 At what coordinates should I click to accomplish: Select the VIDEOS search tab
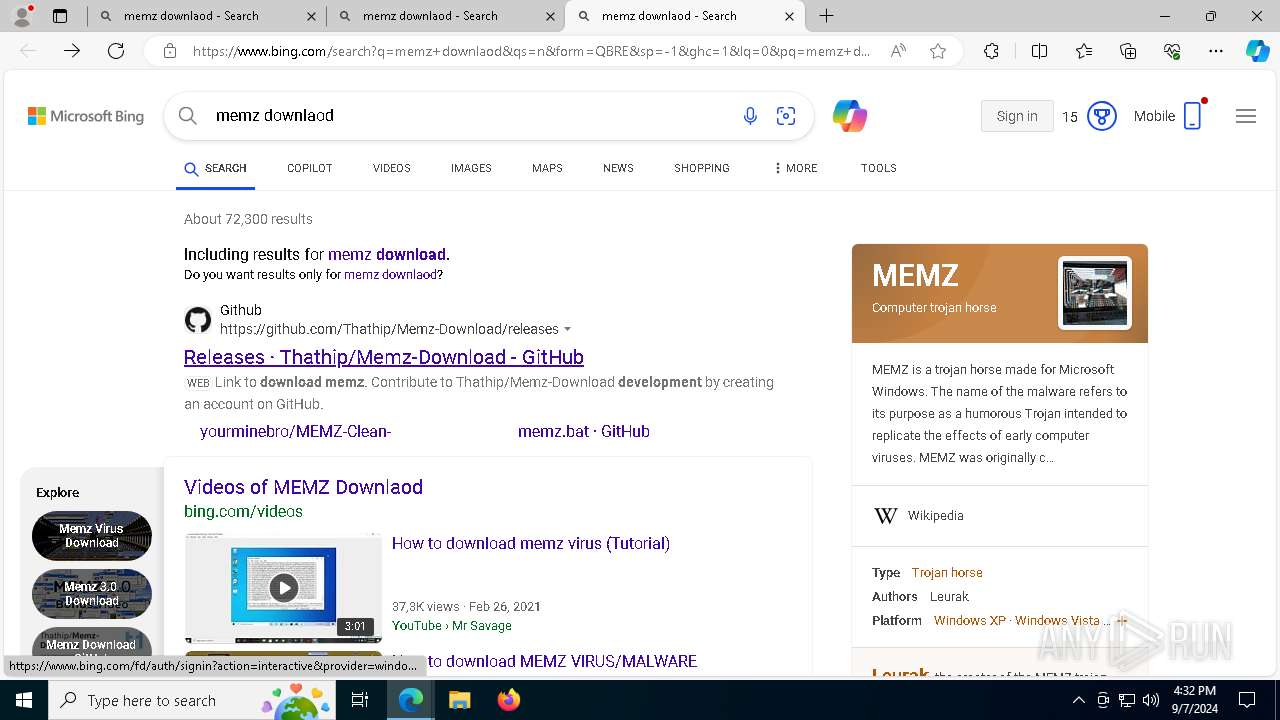coord(392,168)
